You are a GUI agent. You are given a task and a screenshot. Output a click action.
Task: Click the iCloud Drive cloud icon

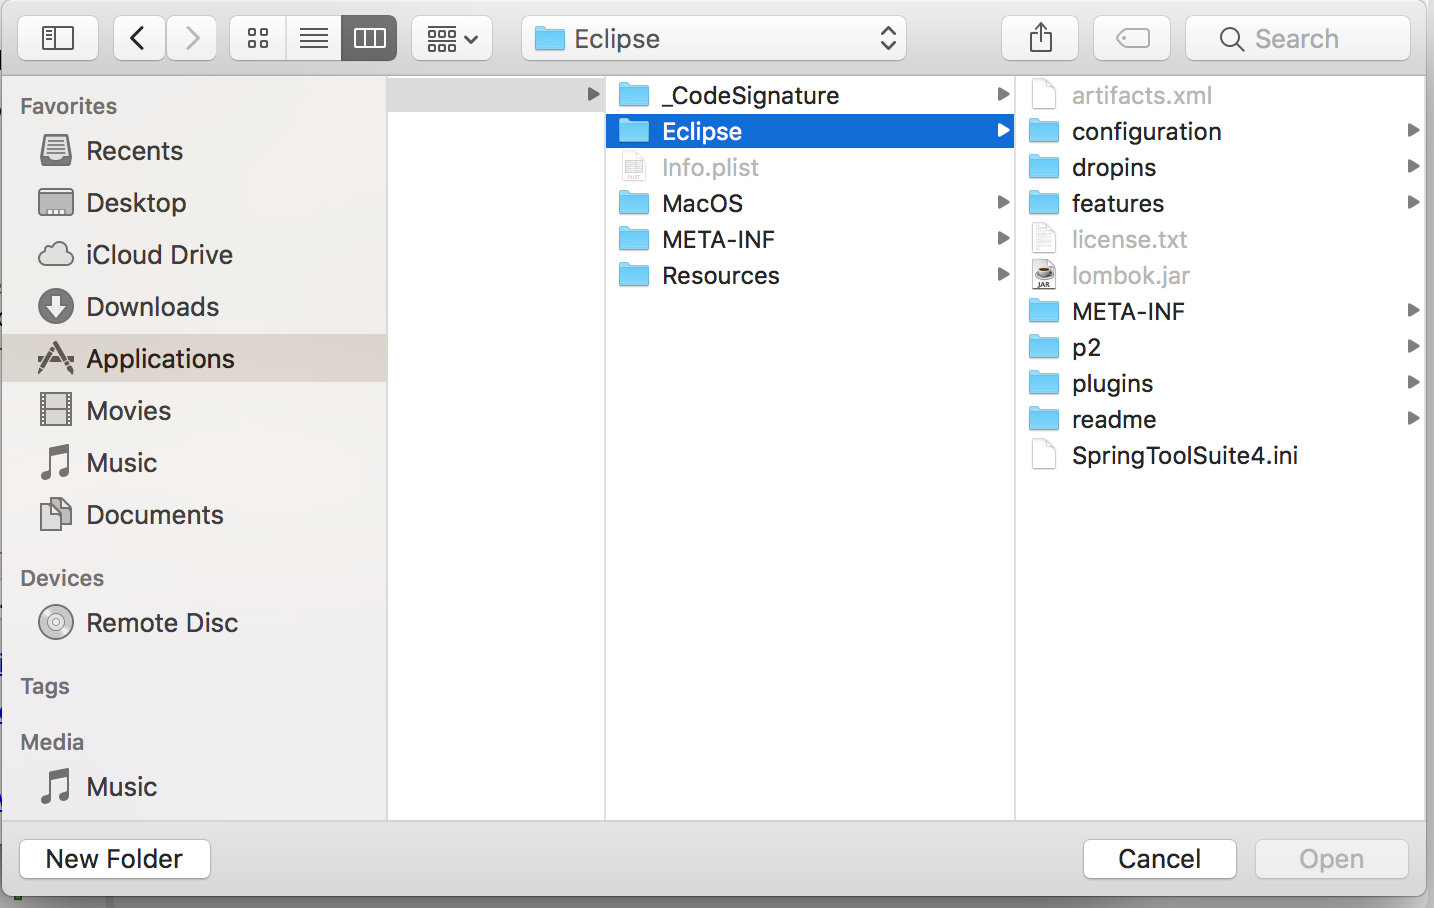click(x=56, y=255)
